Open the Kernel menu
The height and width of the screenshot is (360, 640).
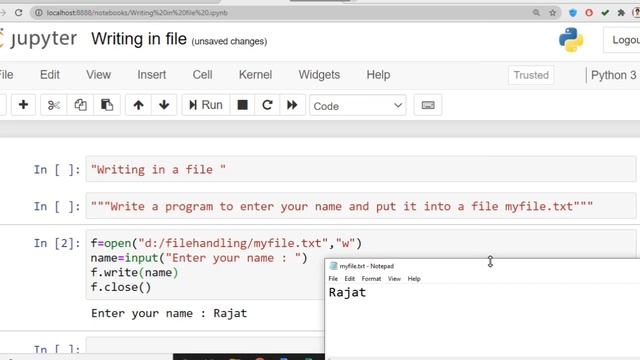tap(256, 75)
